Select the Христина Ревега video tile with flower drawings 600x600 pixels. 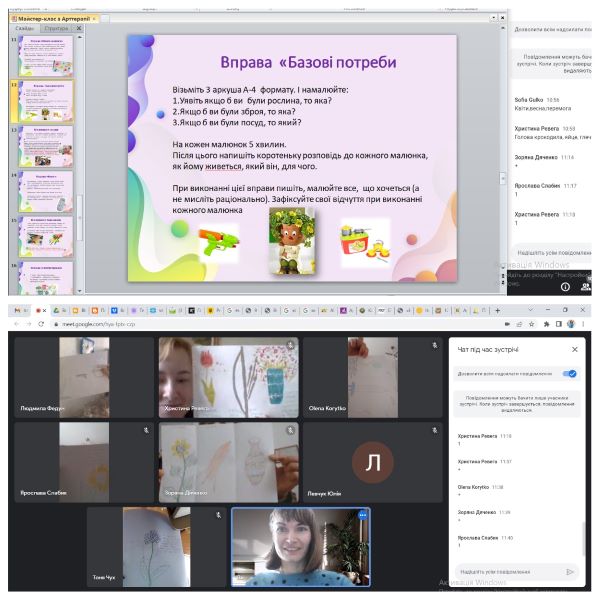[x=228, y=377]
